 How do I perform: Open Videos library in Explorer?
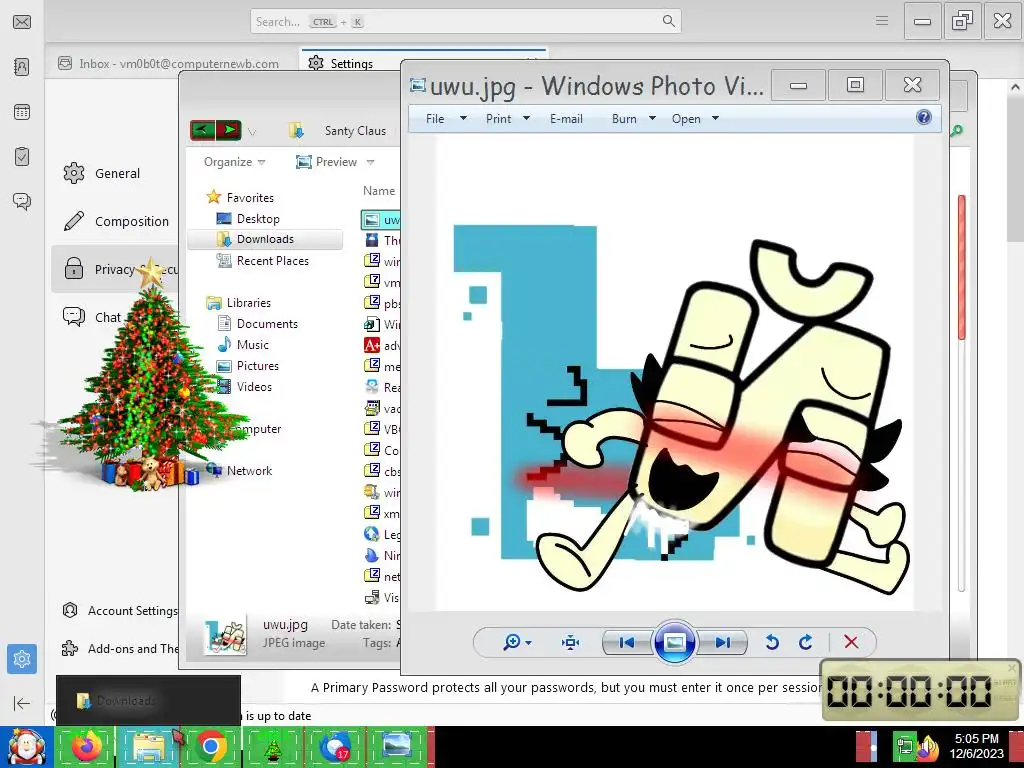click(x=244, y=387)
